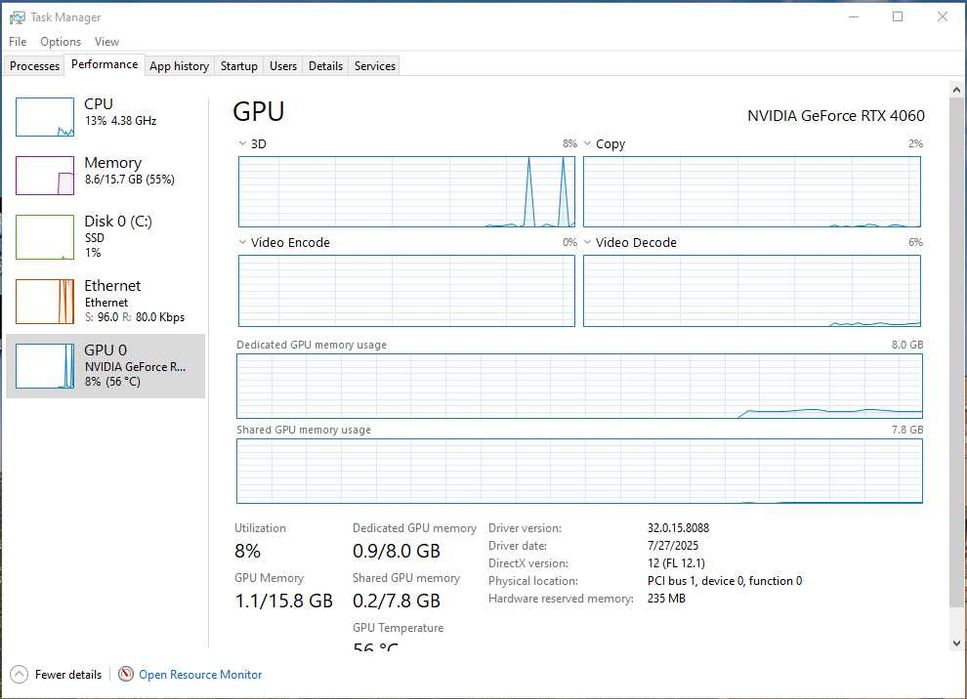Screen dimensions: 967x699
Task: Switch to the Startup tab
Action: (x=239, y=66)
